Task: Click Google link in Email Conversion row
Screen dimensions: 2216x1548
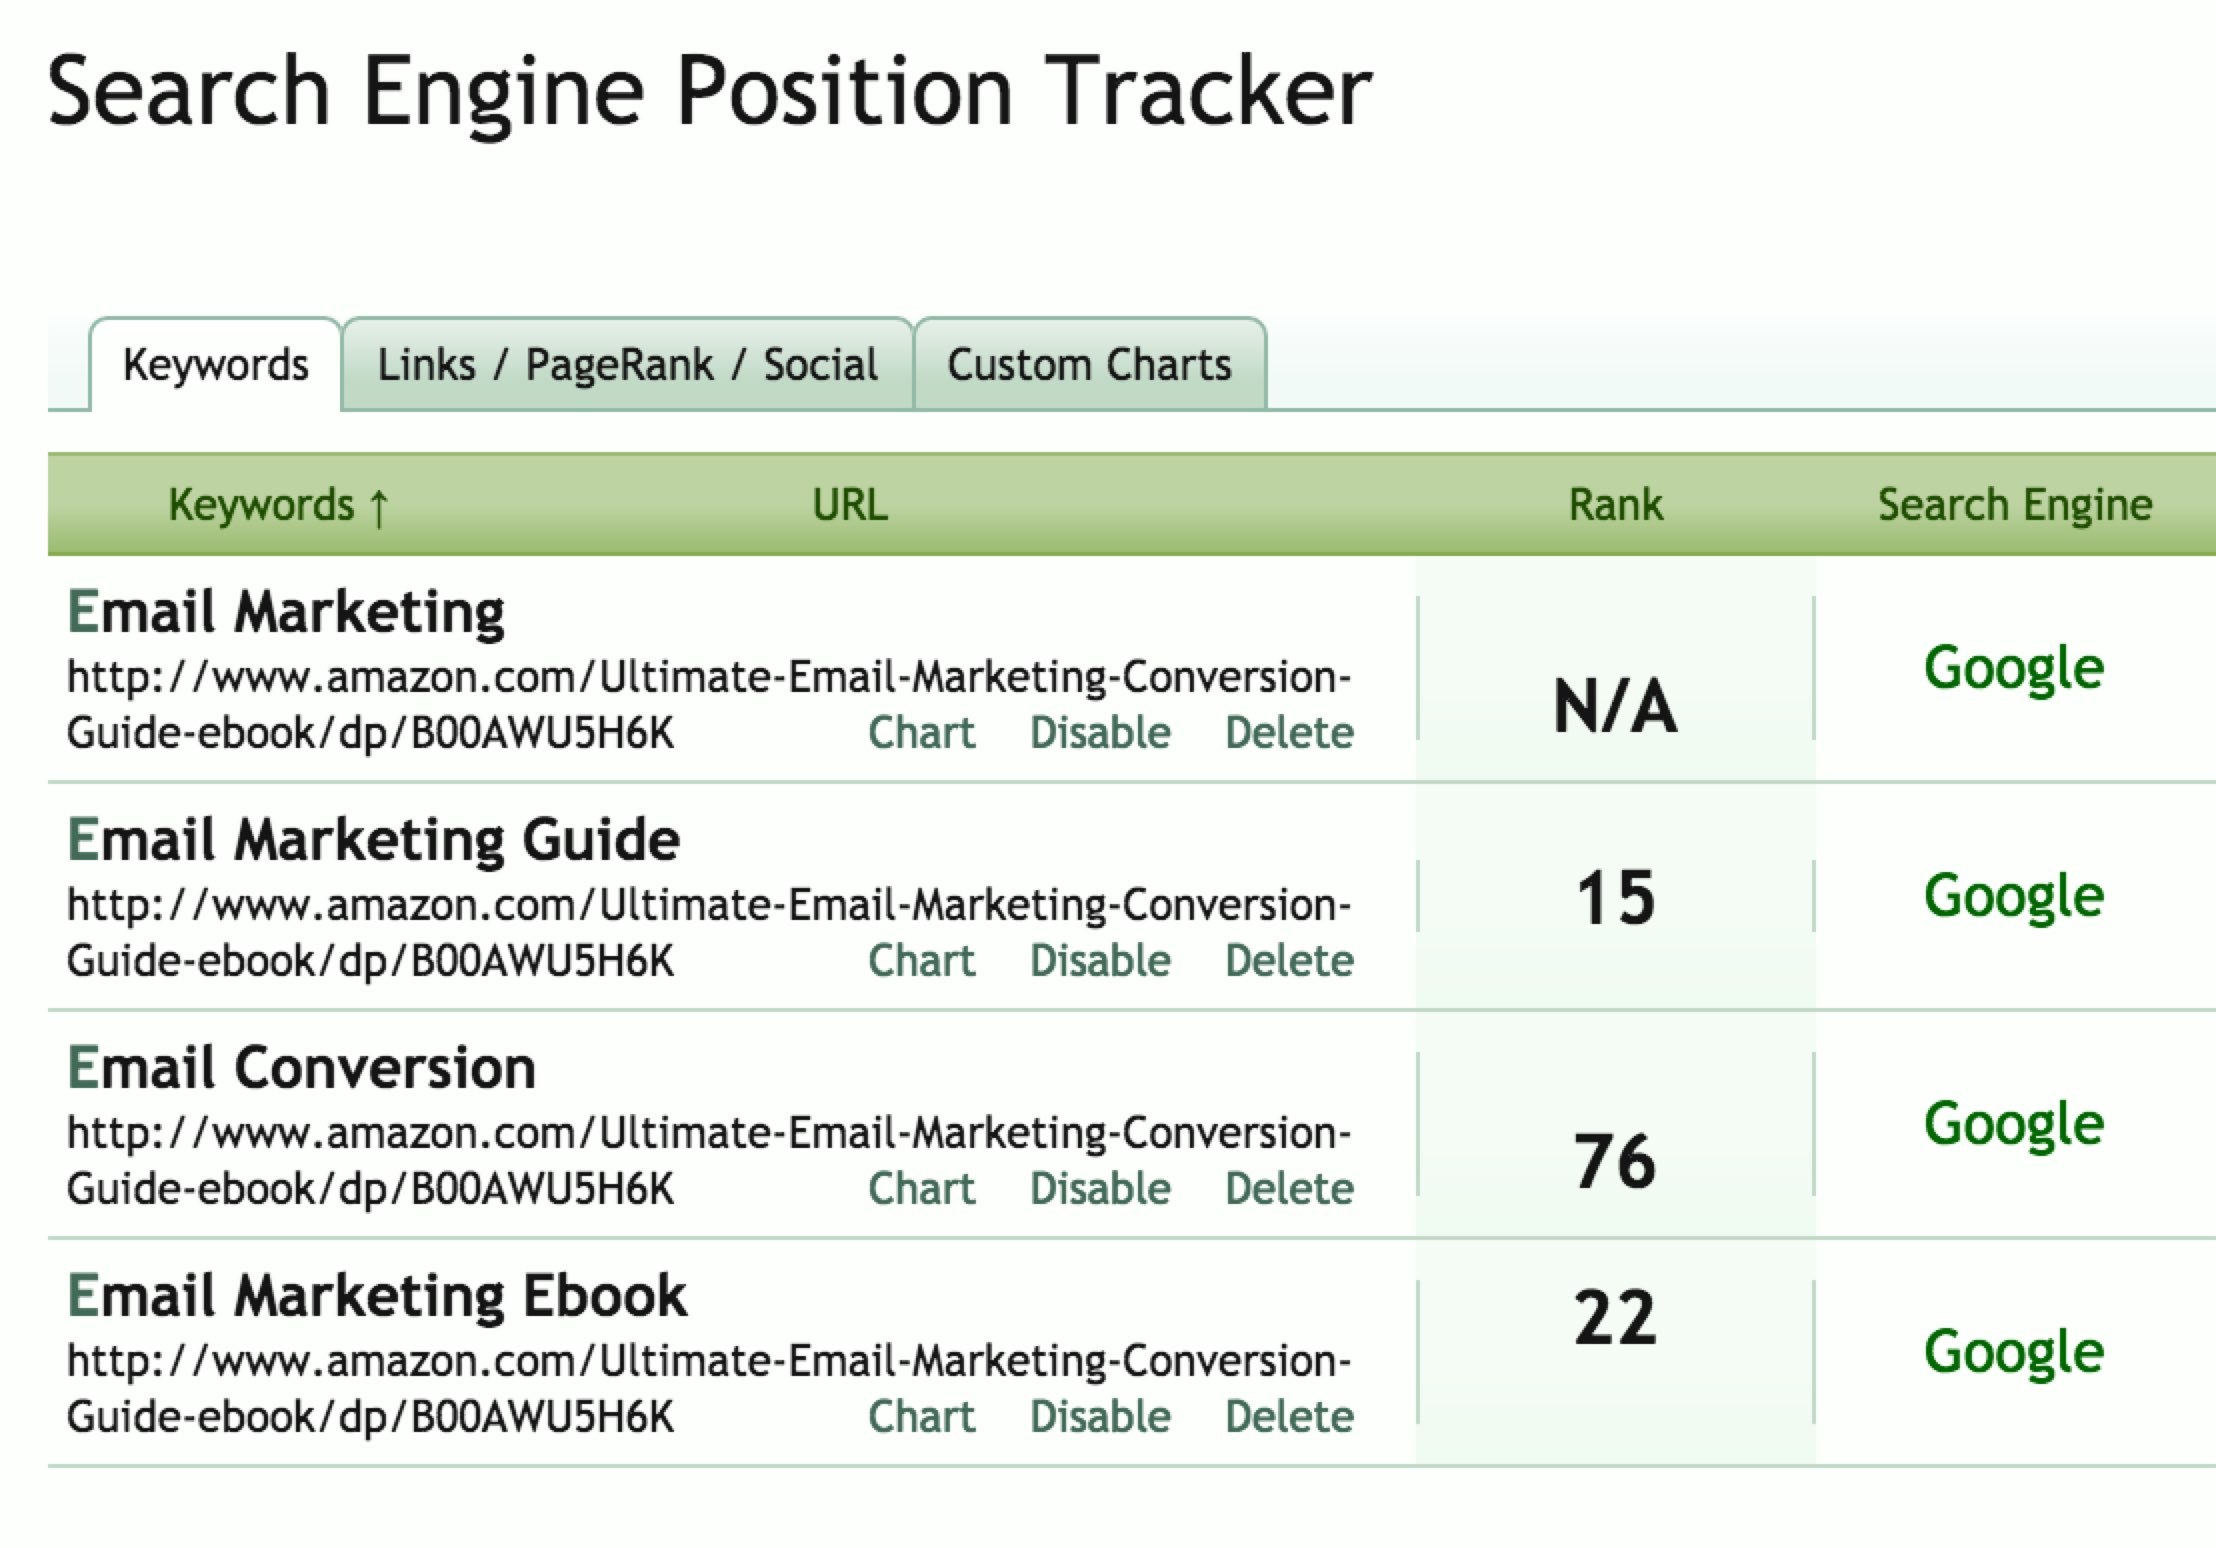Action: (x=2013, y=1125)
